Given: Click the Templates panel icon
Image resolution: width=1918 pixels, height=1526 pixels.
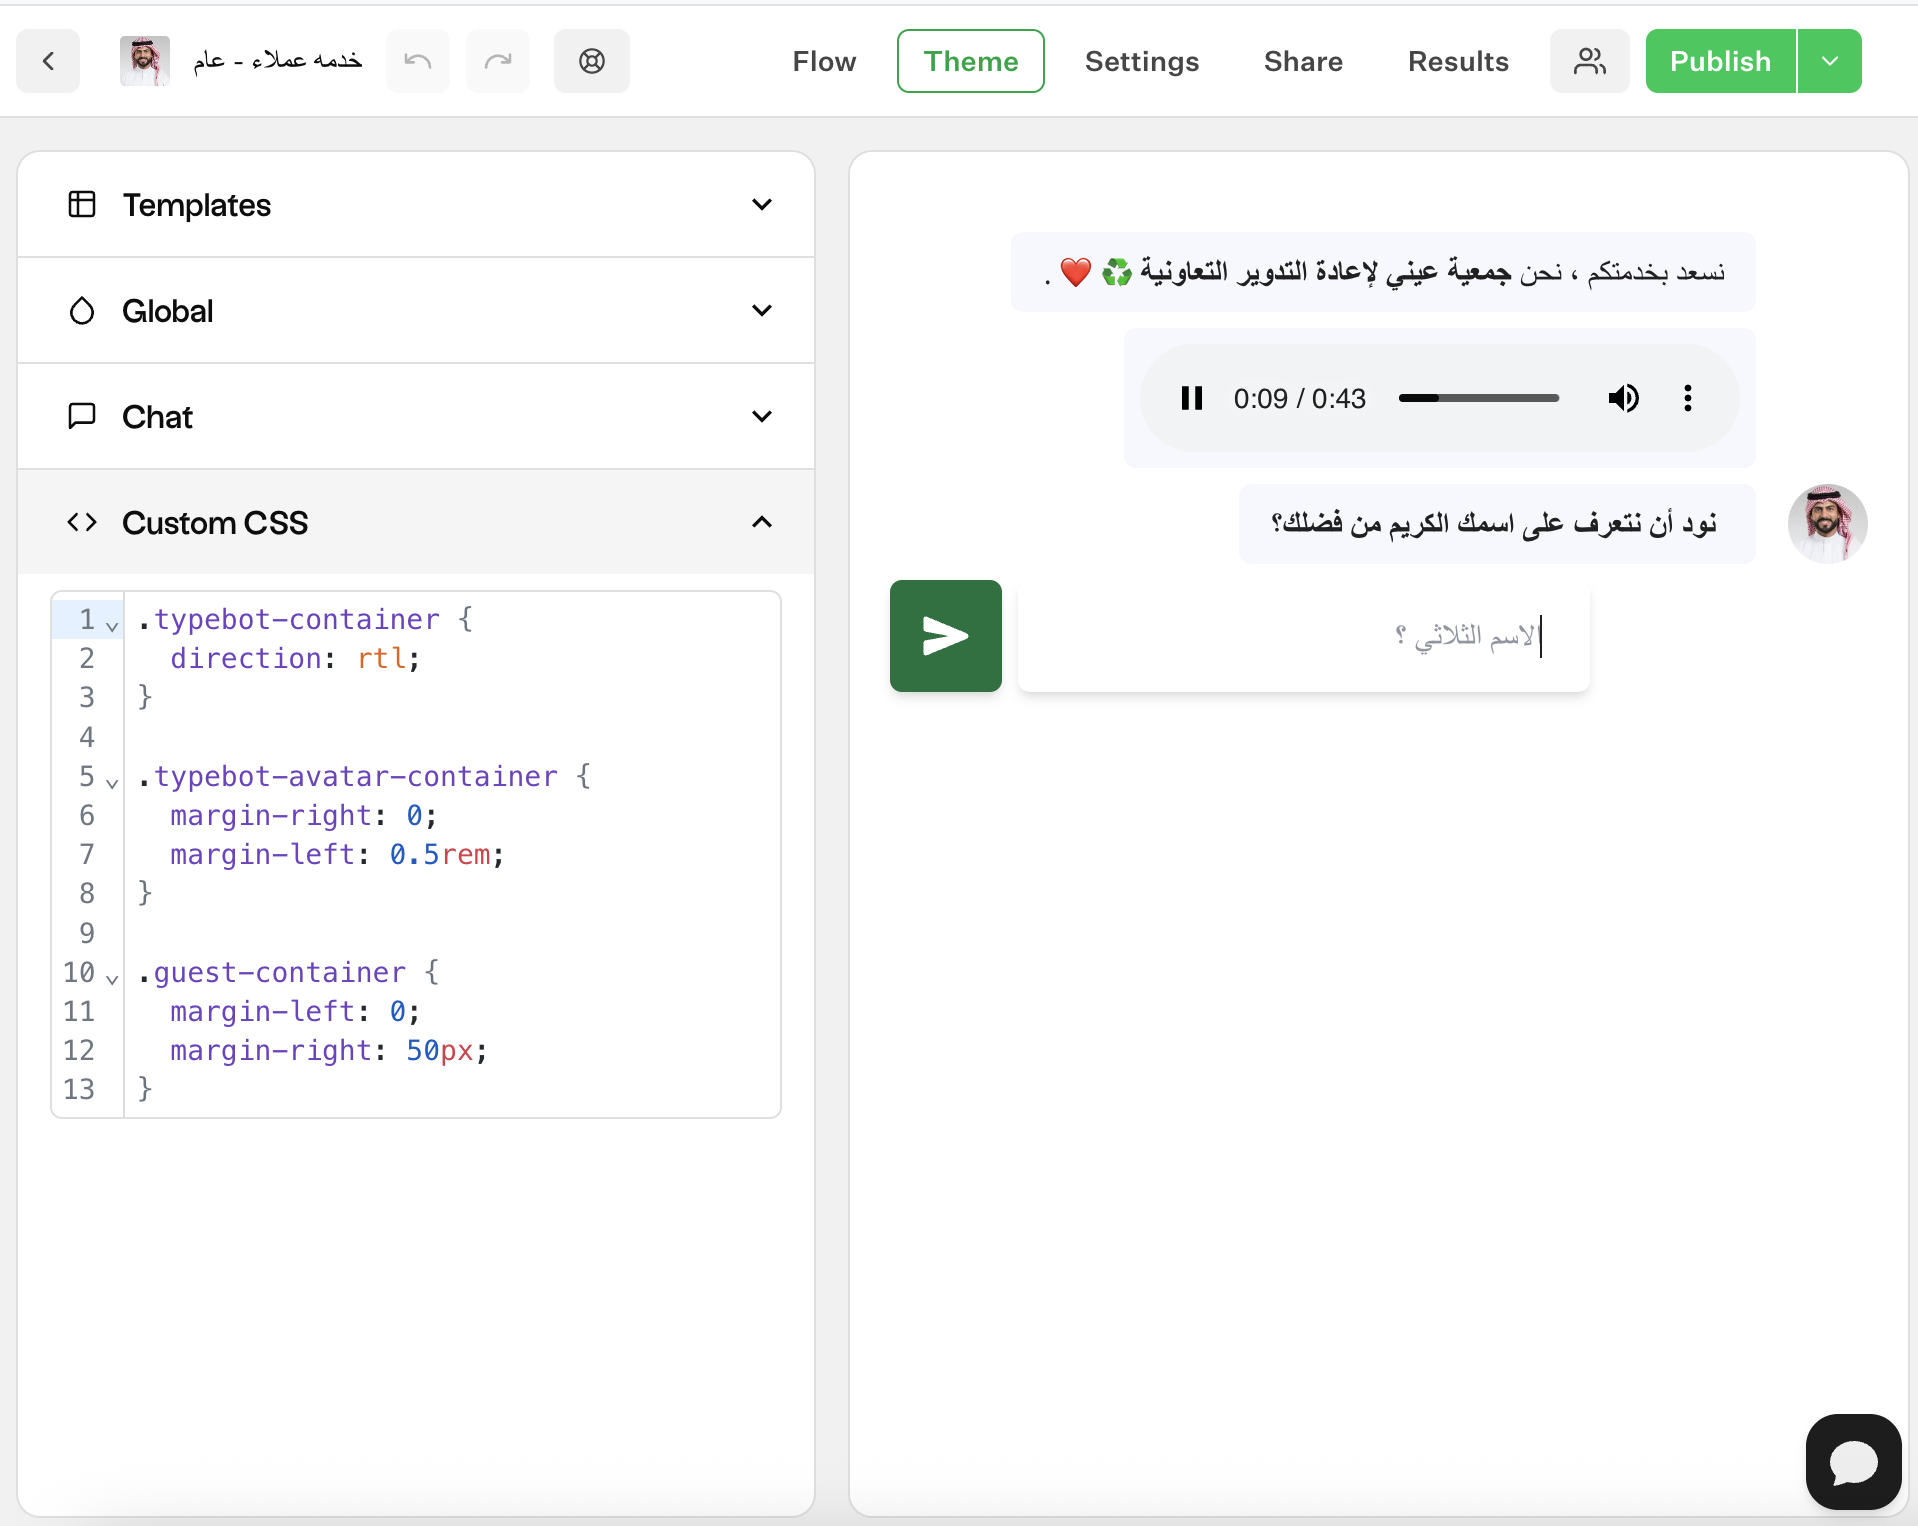Looking at the screenshot, I should [81, 204].
